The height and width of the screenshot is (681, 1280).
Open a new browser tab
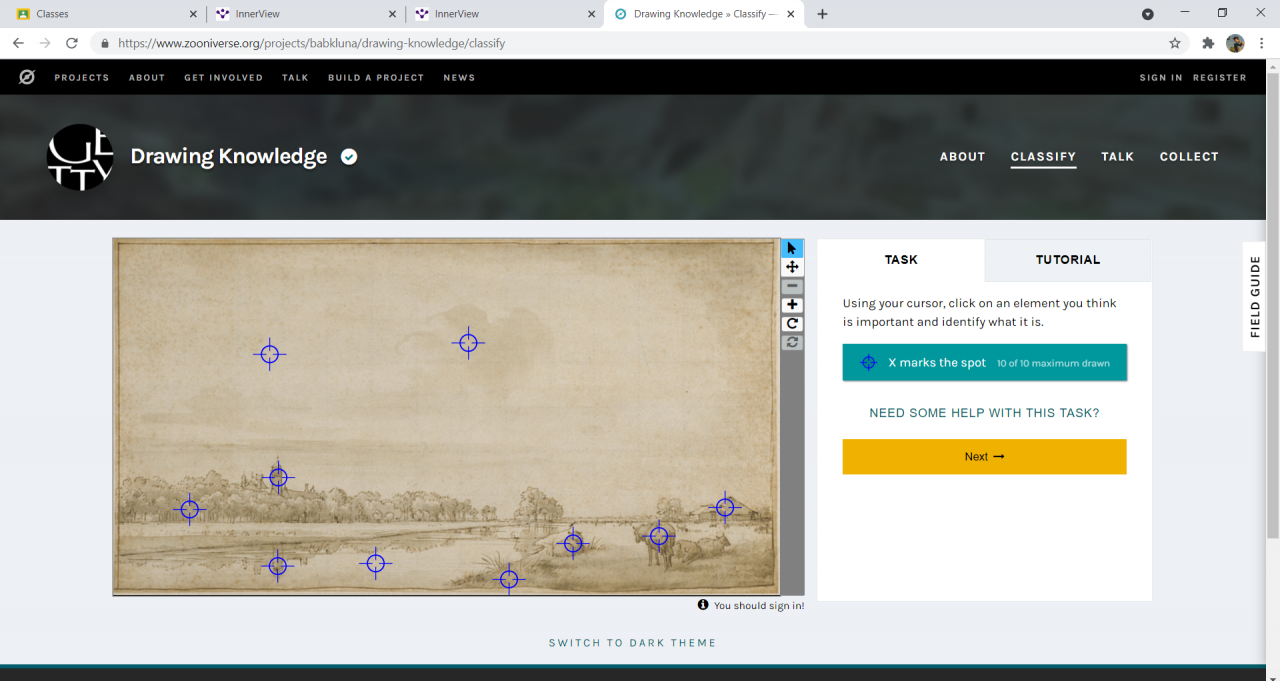(x=822, y=14)
